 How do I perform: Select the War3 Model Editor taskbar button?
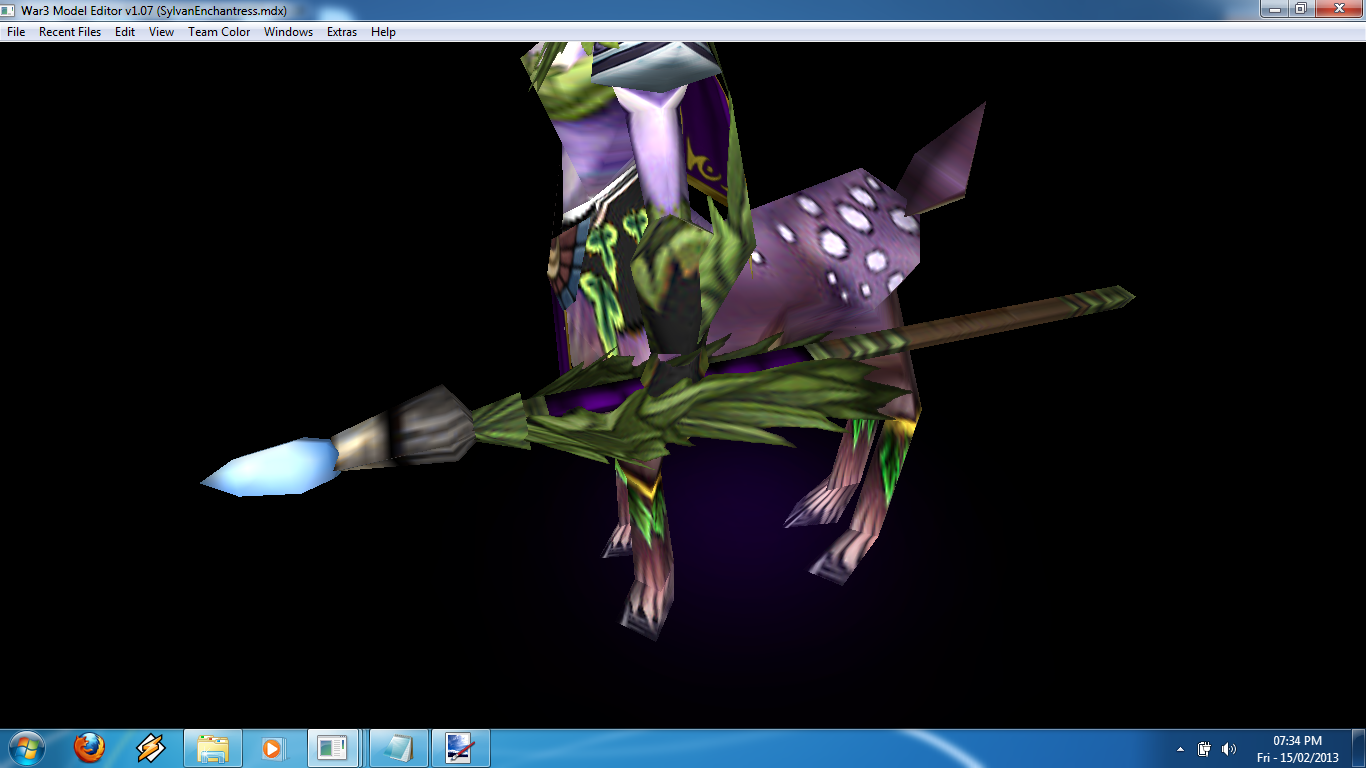click(x=332, y=748)
